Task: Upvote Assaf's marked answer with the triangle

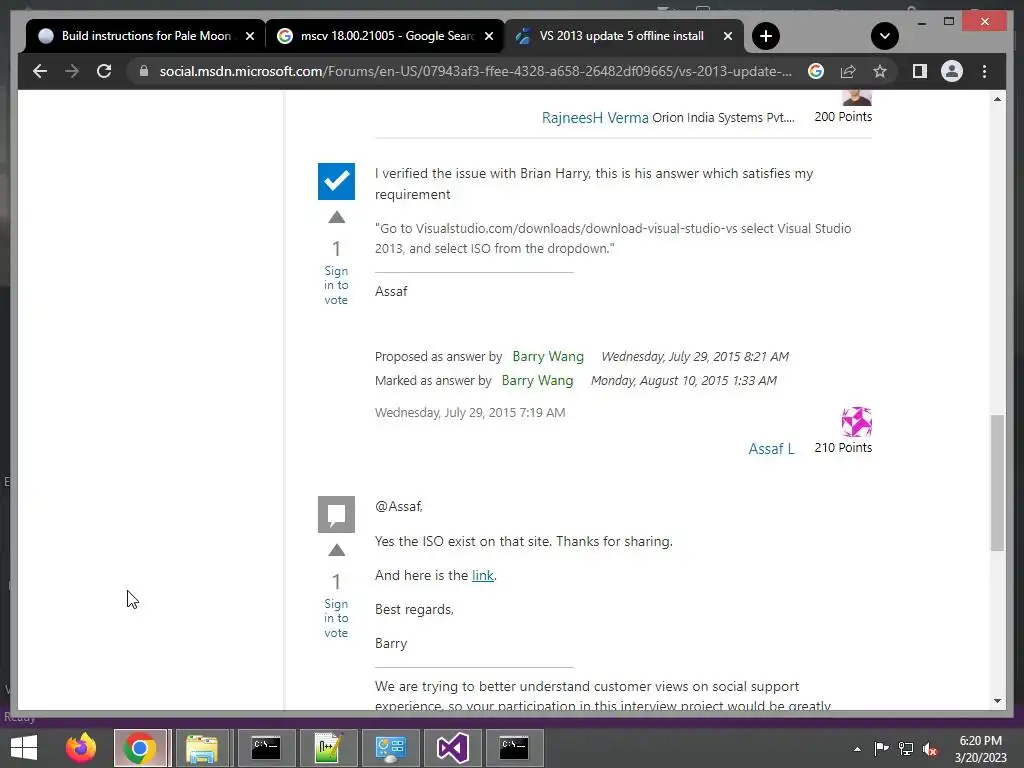Action: (336, 217)
